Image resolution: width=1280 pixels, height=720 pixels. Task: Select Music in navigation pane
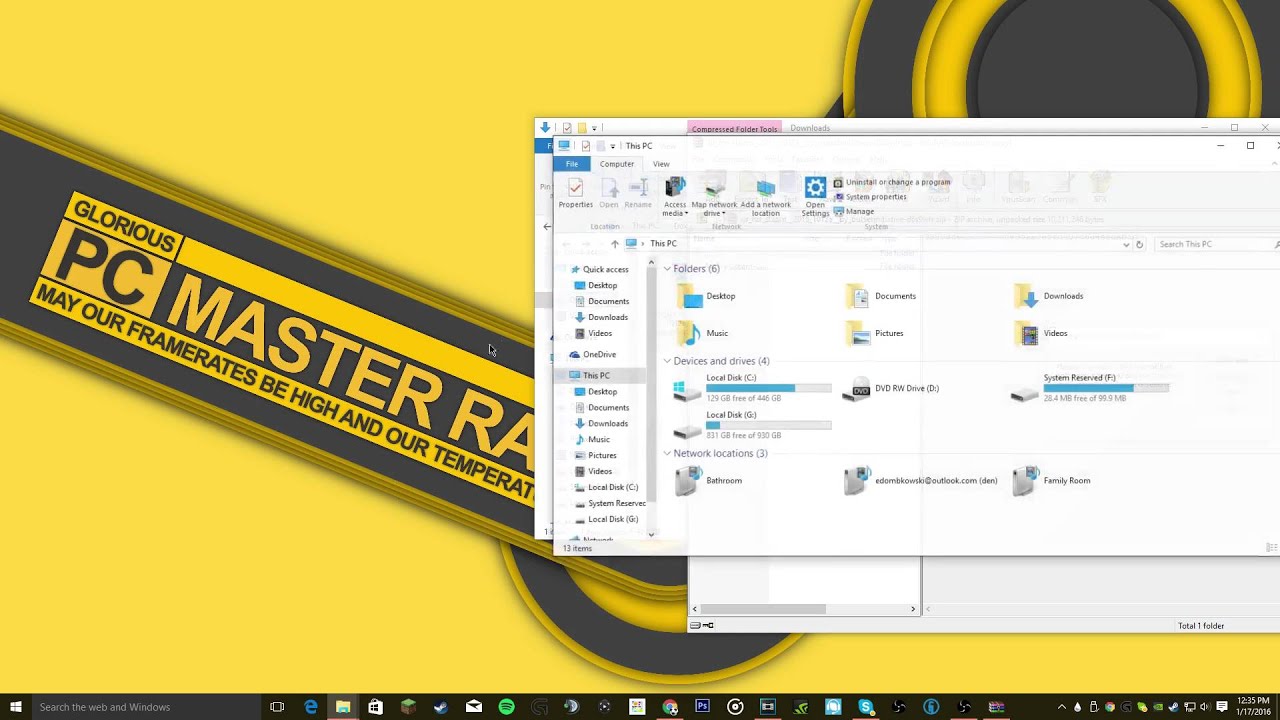[599, 439]
